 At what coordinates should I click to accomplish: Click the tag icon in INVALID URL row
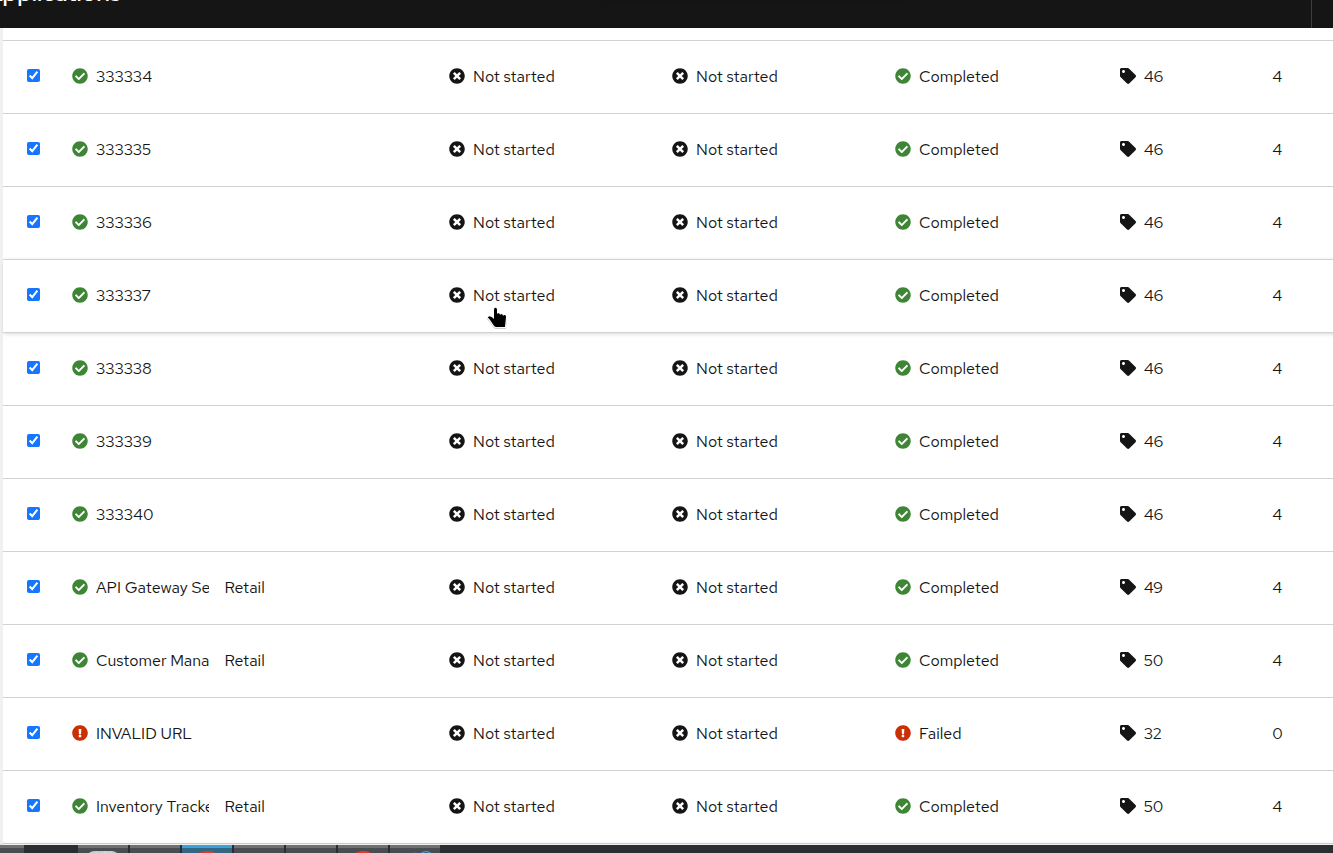tap(1127, 733)
